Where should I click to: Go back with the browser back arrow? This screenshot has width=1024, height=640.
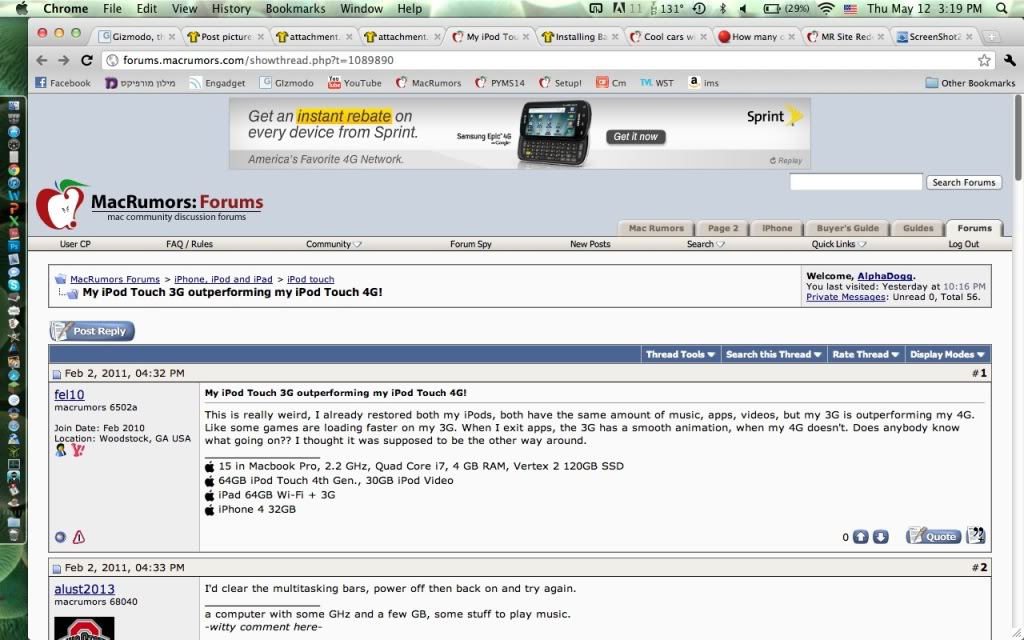click(x=42, y=60)
